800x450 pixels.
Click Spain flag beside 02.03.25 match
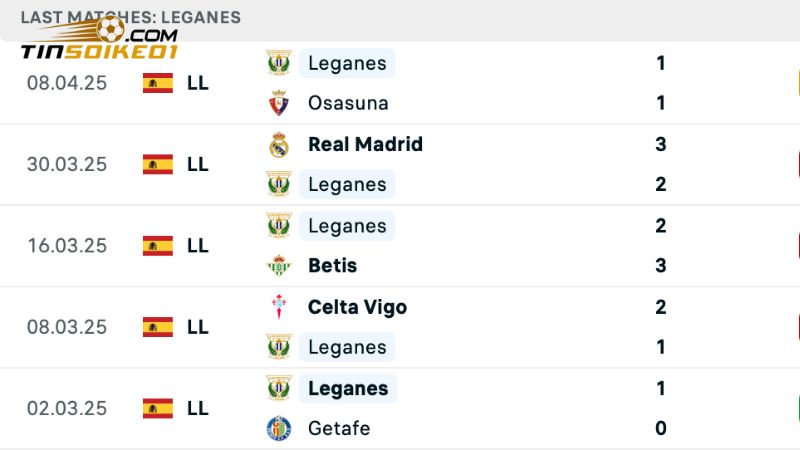[x=158, y=408]
